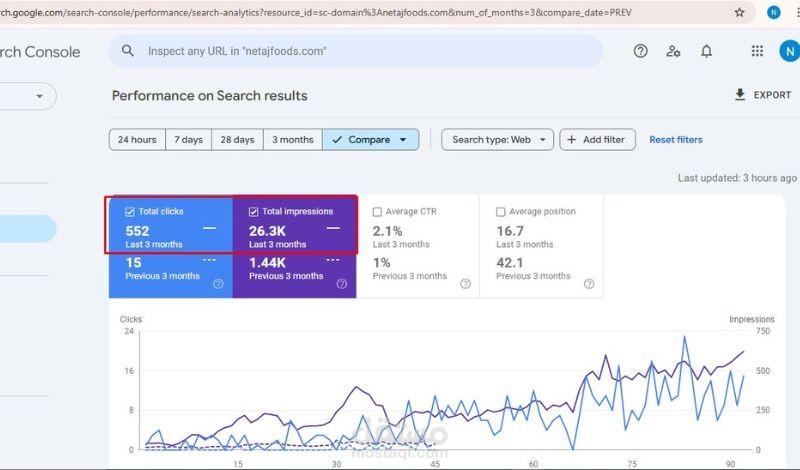Click the 1% previous CTR value
Image resolution: width=800 pixels, height=470 pixels.
381,262
